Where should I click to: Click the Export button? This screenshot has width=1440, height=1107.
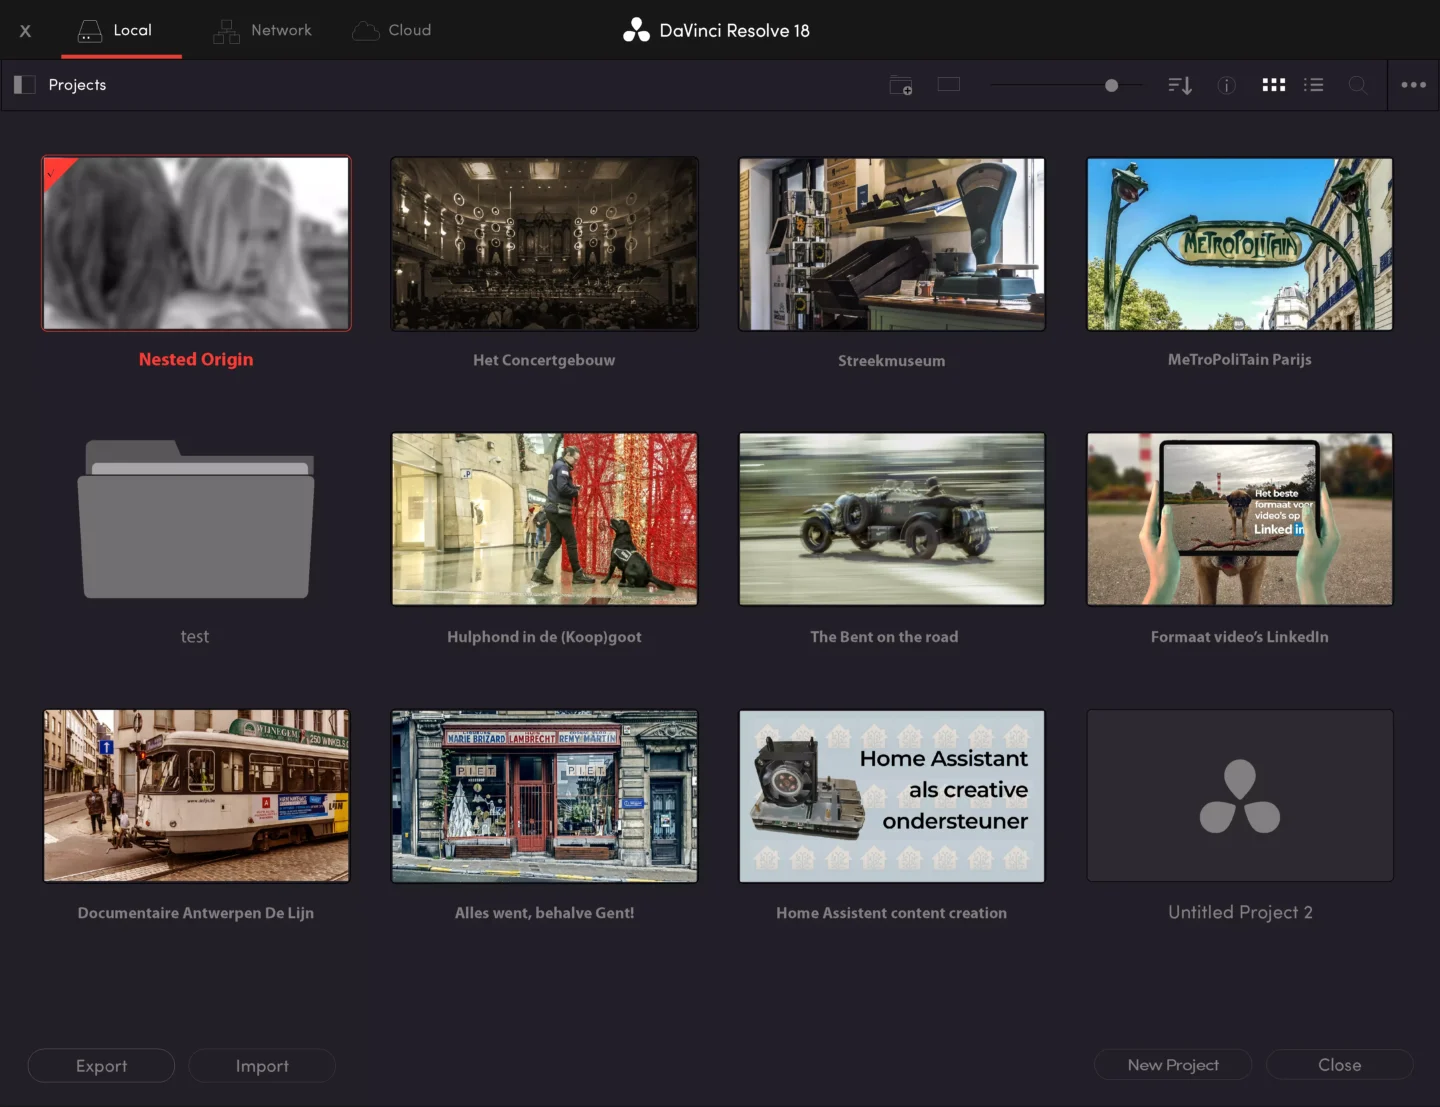(x=100, y=1065)
